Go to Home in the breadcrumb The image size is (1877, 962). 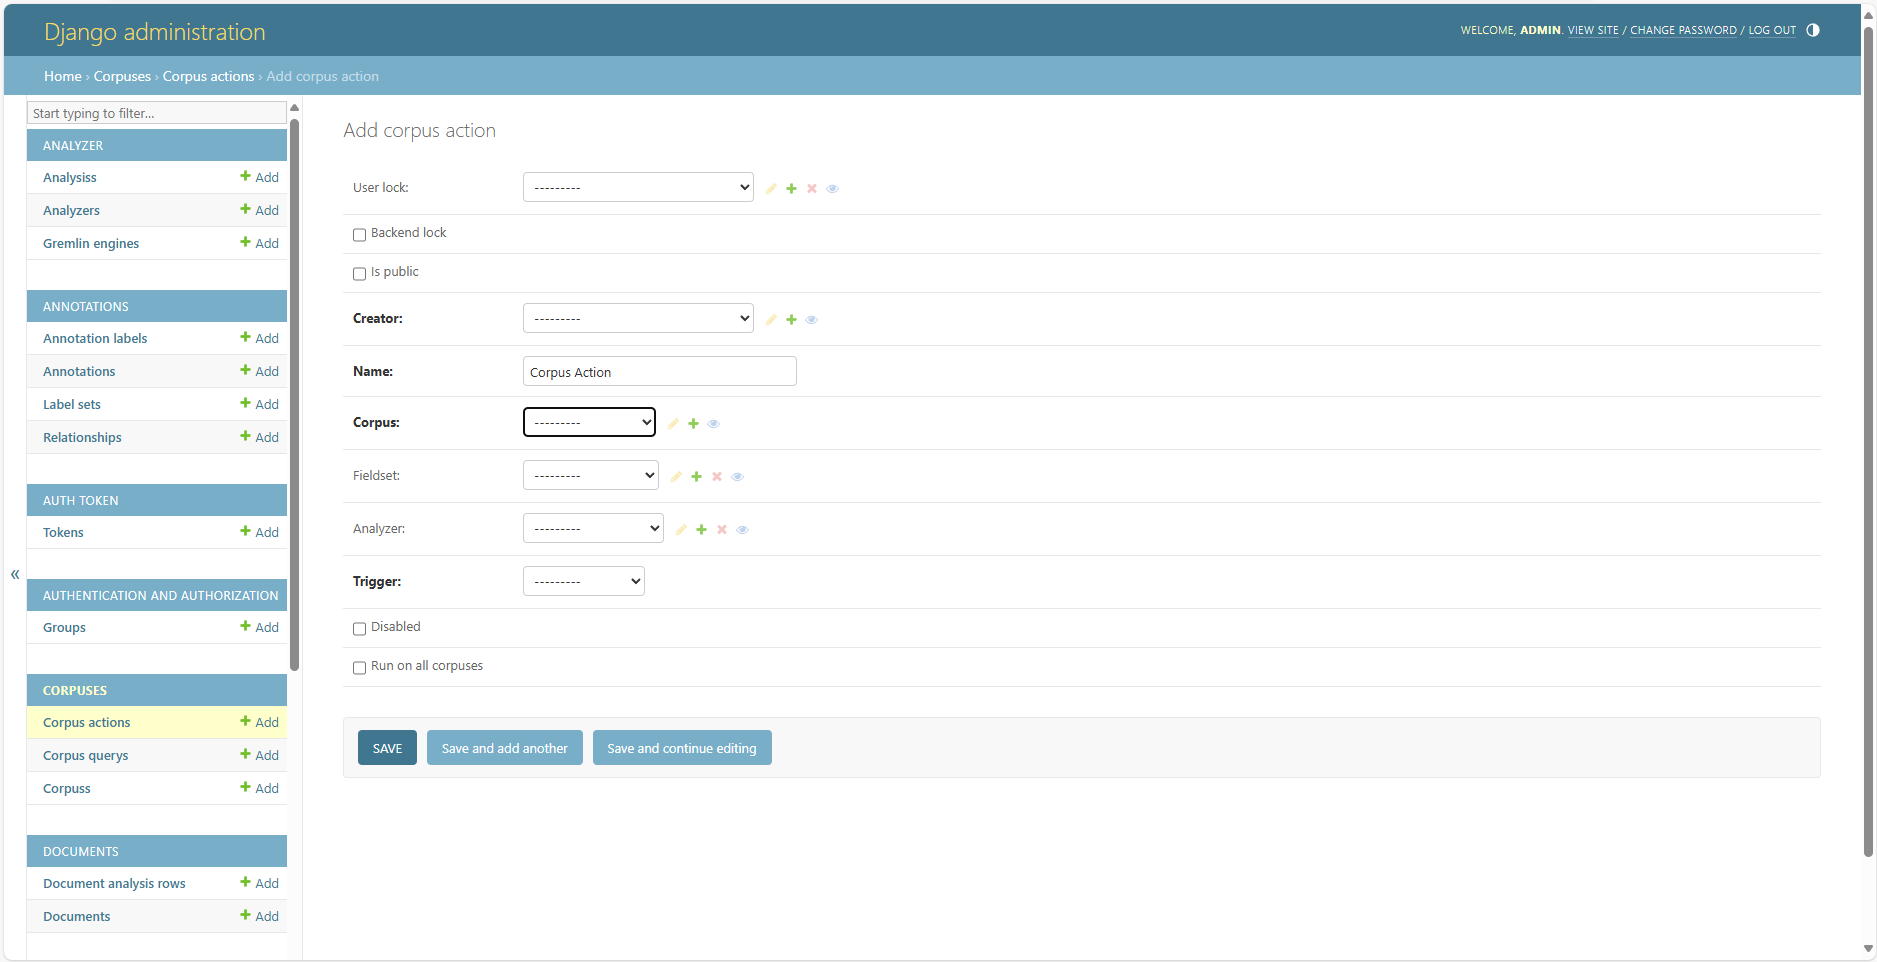[x=63, y=76]
